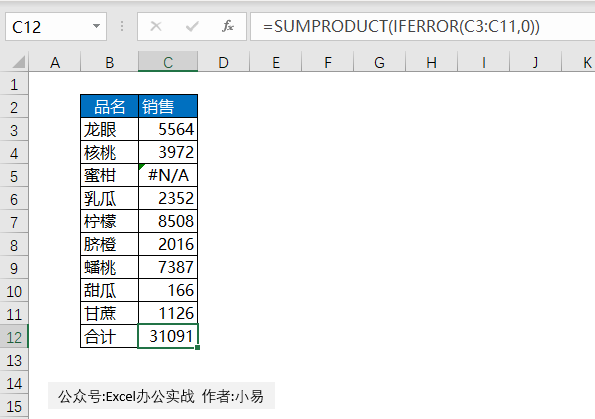
Task: Click the fill handle on cell C12
Action: (198, 348)
